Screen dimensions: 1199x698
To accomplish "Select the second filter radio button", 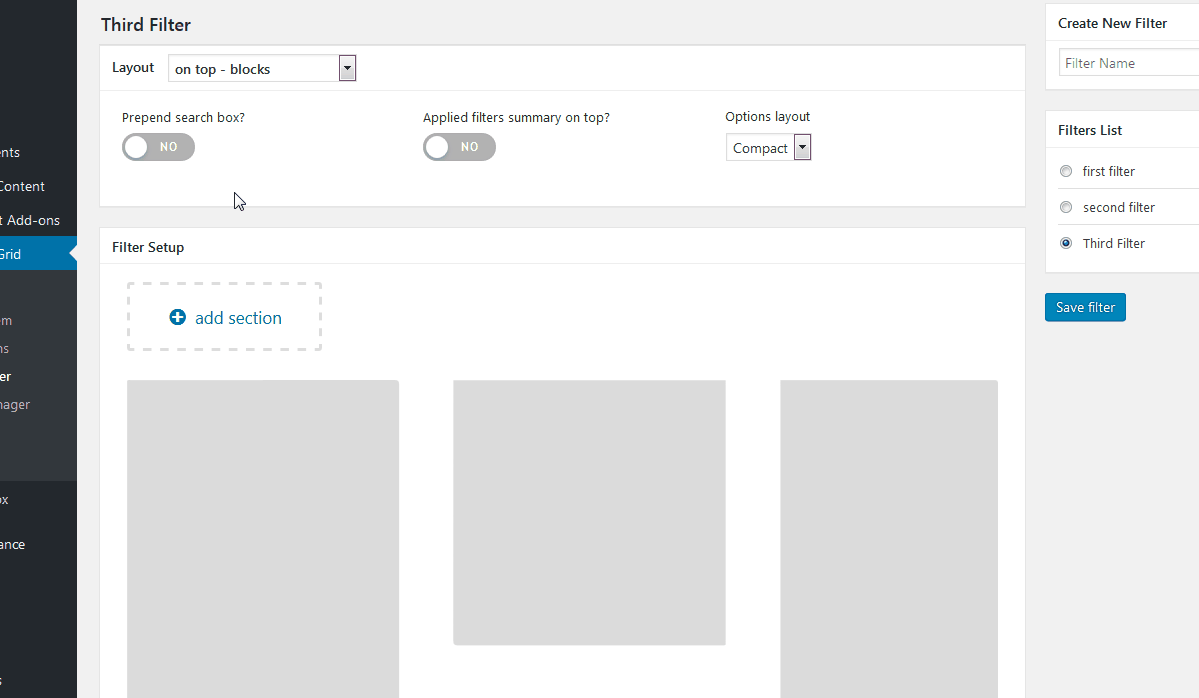I will 1066,207.
